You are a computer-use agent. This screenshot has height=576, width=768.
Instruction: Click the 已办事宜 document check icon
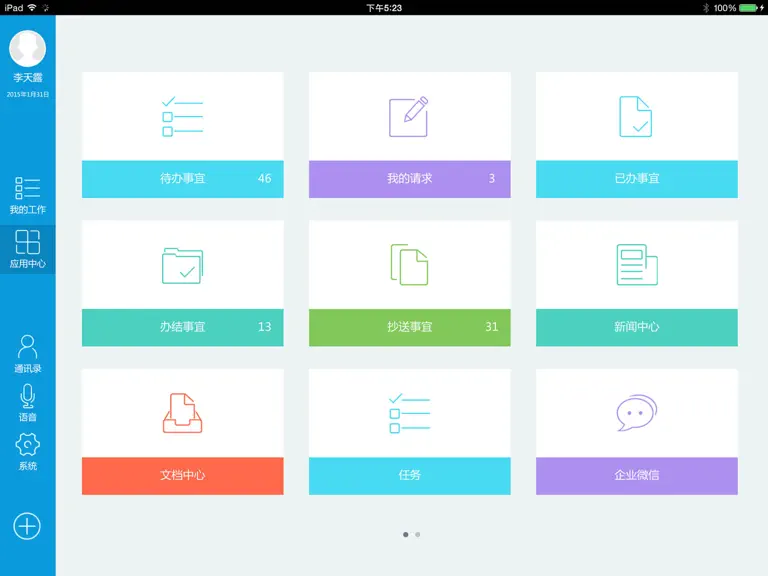click(x=636, y=117)
